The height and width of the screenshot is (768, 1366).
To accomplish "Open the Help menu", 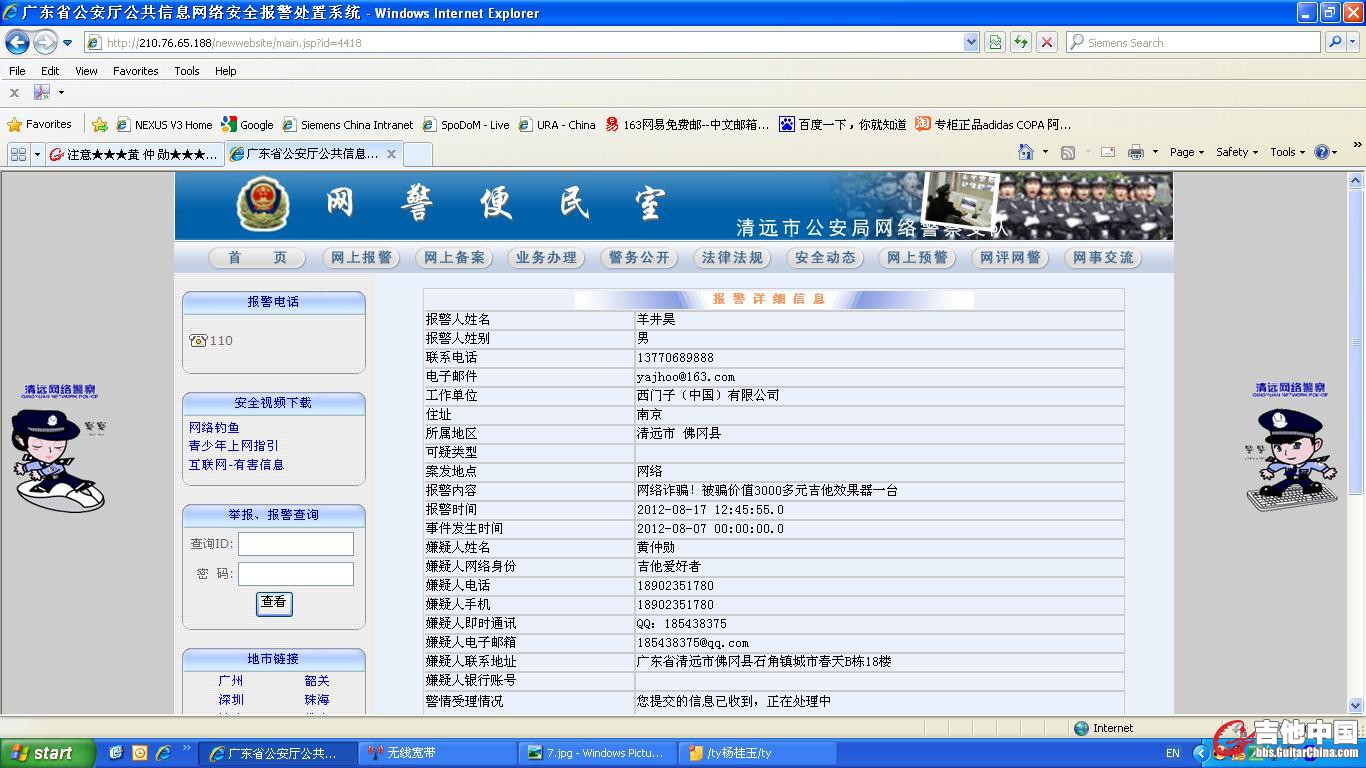I will 226,71.
